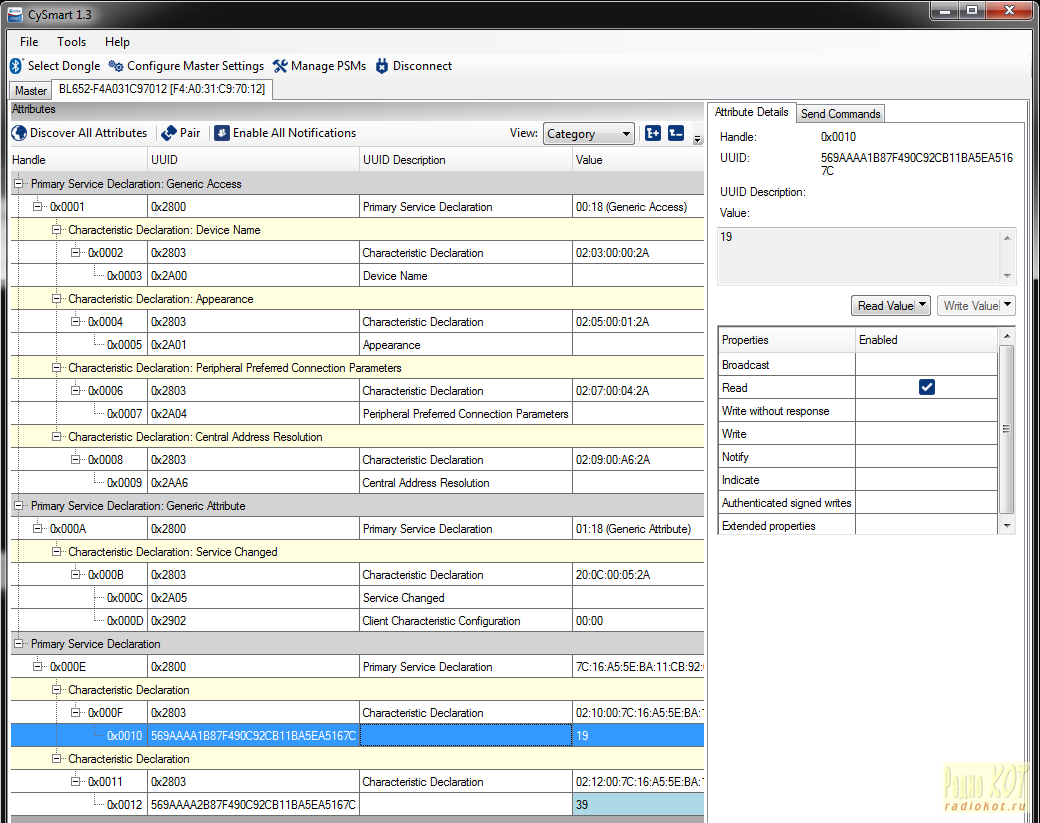The image size is (1040, 823).
Task: Collapse the Generic Attribute primary service group
Action: coord(19,505)
